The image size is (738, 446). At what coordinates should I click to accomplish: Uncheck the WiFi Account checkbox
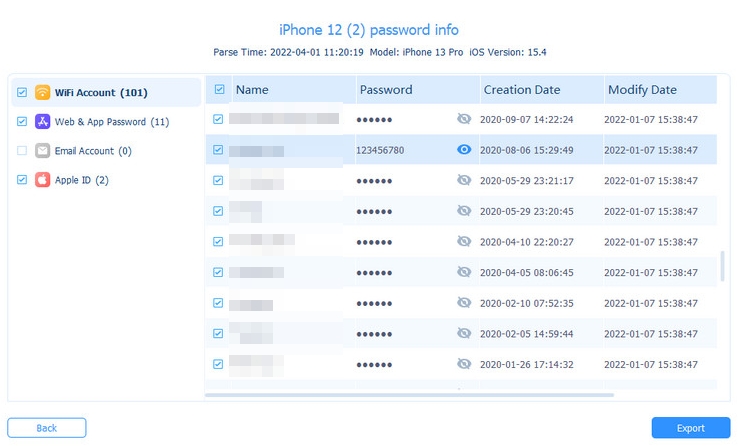(22, 93)
